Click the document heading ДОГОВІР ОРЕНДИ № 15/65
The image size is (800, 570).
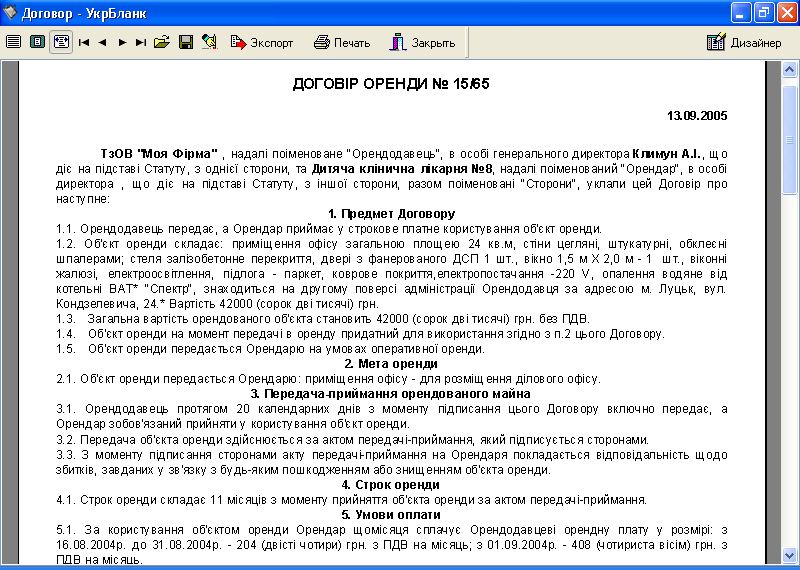click(391, 84)
